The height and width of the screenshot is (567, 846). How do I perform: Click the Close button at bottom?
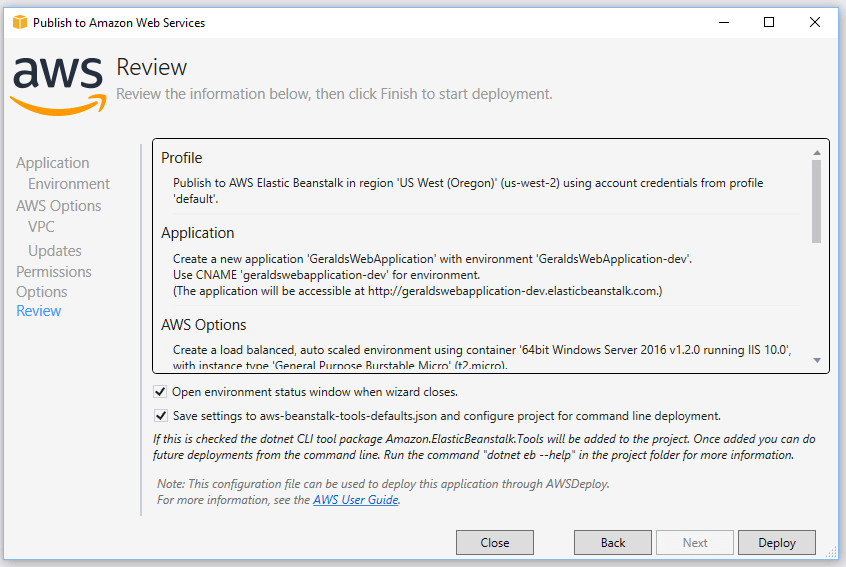point(495,543)
